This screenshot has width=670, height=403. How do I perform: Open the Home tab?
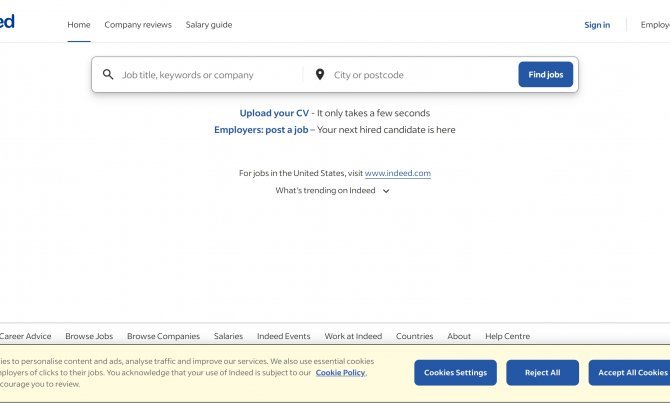pyautogui.click(x=79, y=25)
